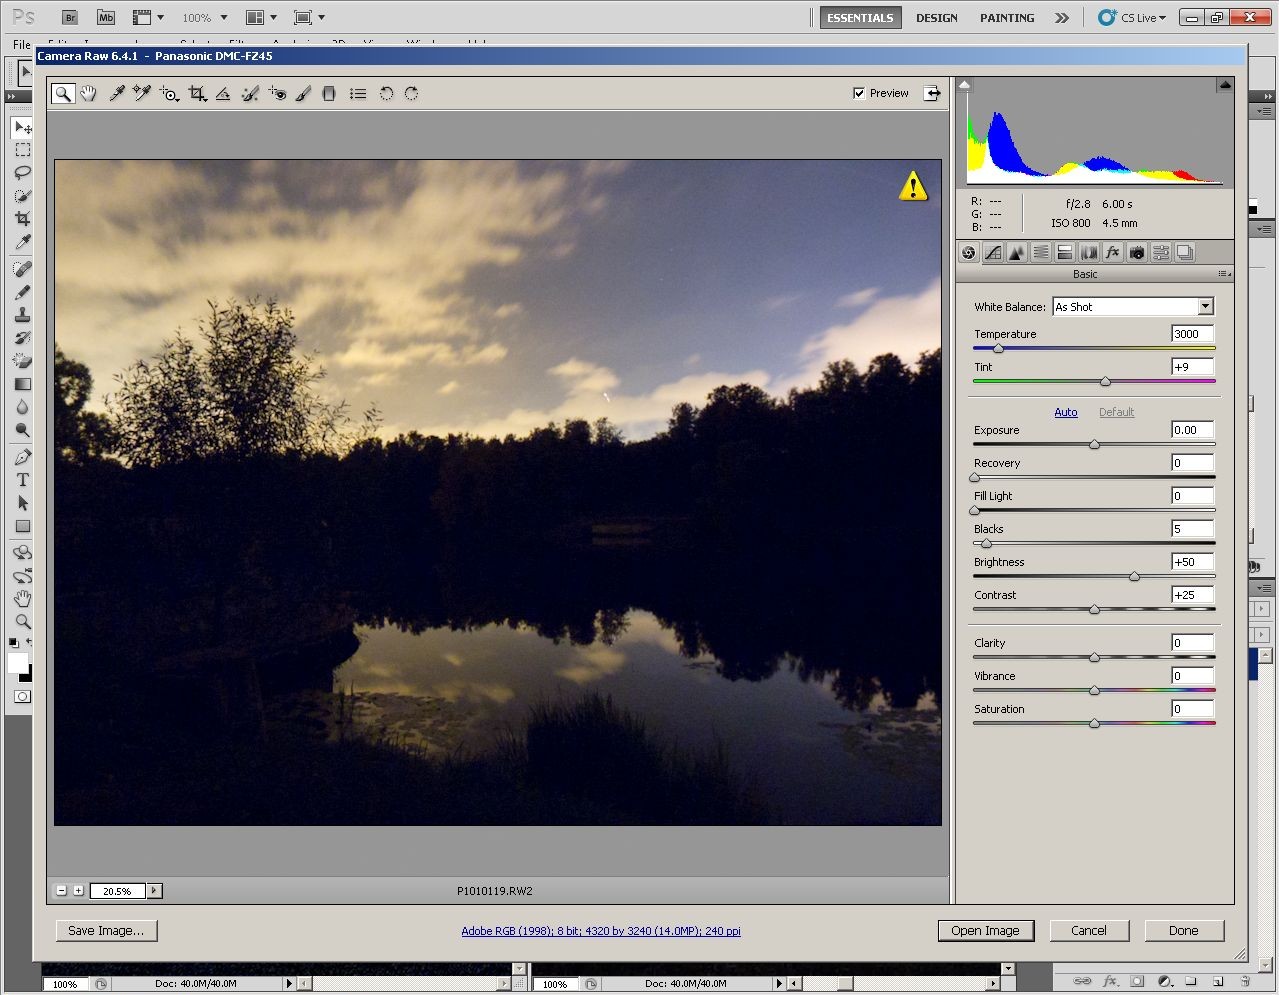
Task: Switch to the Tone Curve tab
Action: 992,253
